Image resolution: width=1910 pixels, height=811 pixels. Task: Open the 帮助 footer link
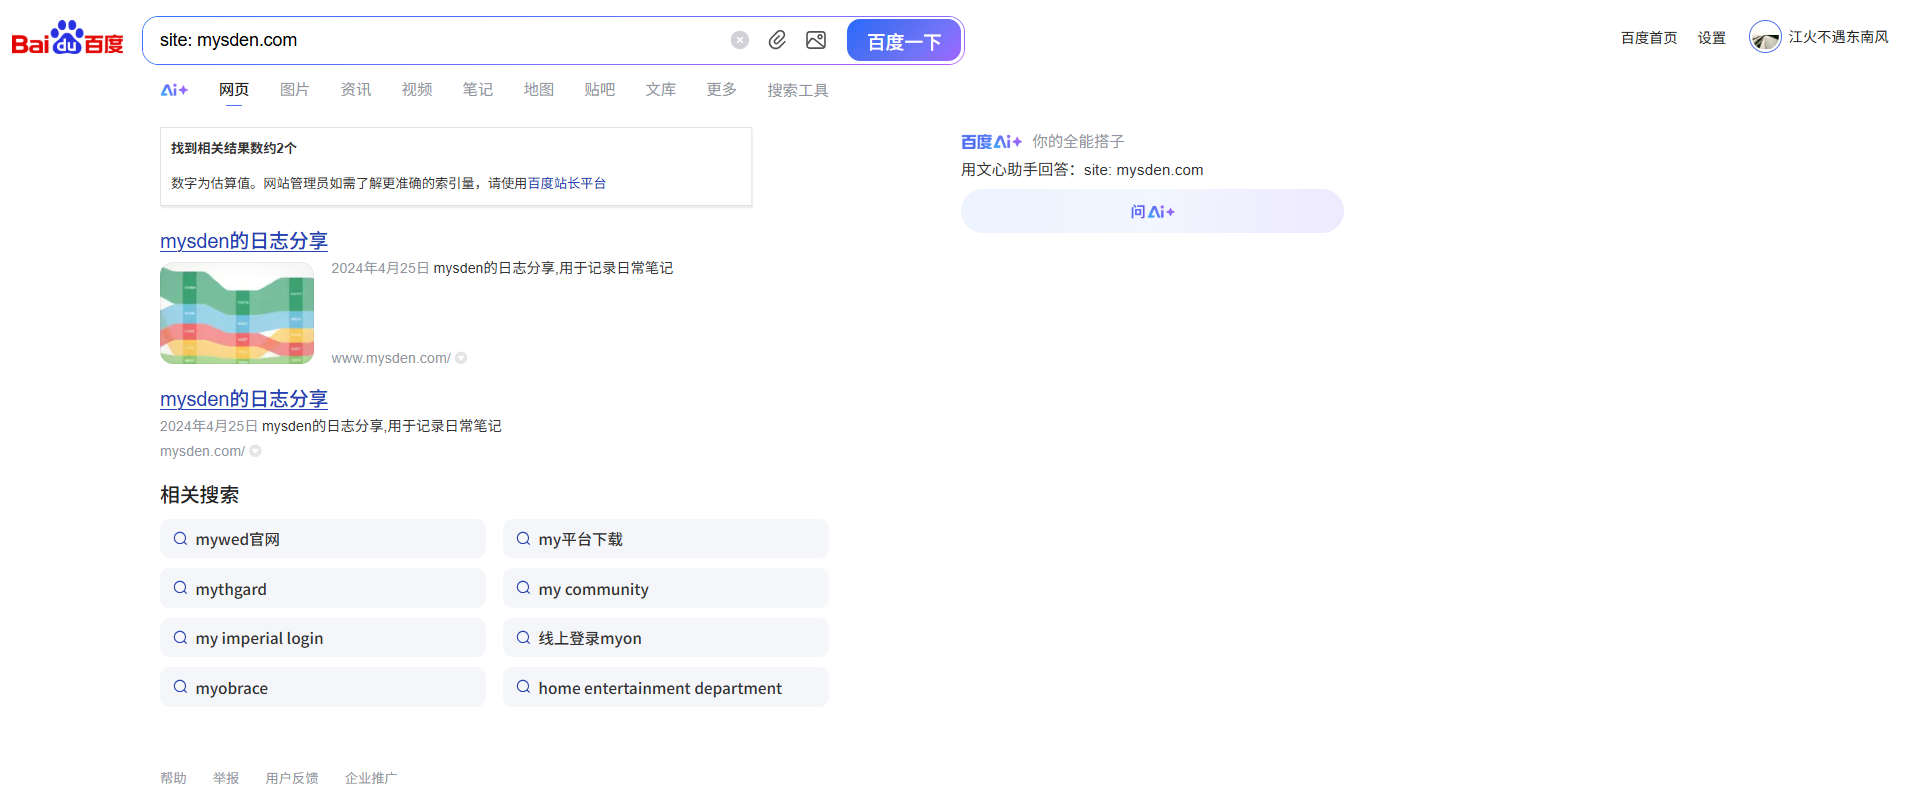point(173,778)
